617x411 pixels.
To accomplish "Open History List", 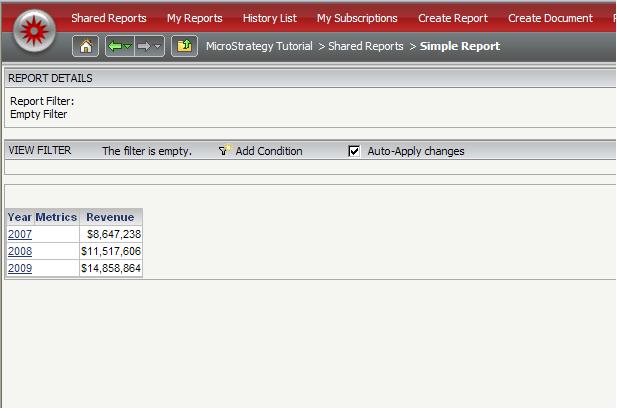I will coord(269,18).
